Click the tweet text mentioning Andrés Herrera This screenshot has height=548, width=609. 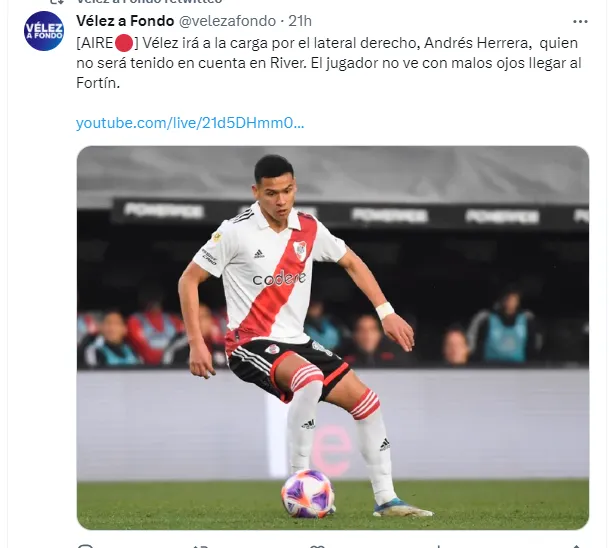point(329,63)
